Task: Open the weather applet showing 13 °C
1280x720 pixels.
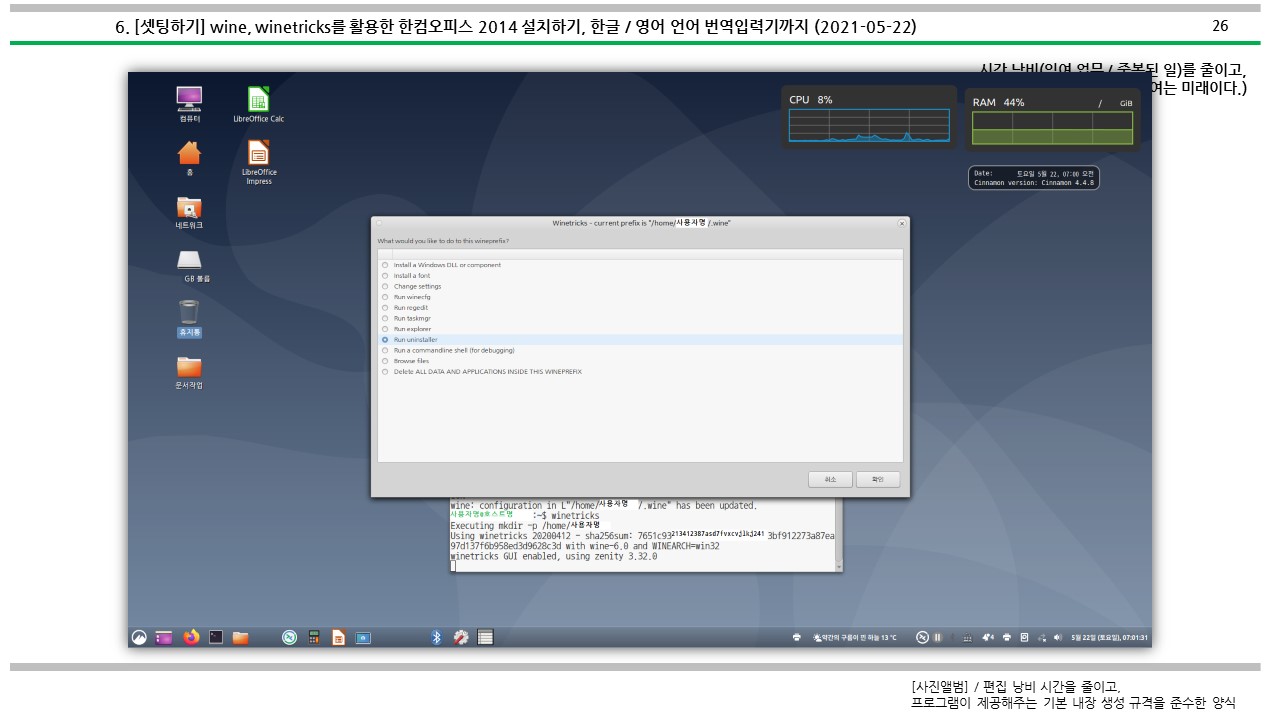Action: coord(856,637)
